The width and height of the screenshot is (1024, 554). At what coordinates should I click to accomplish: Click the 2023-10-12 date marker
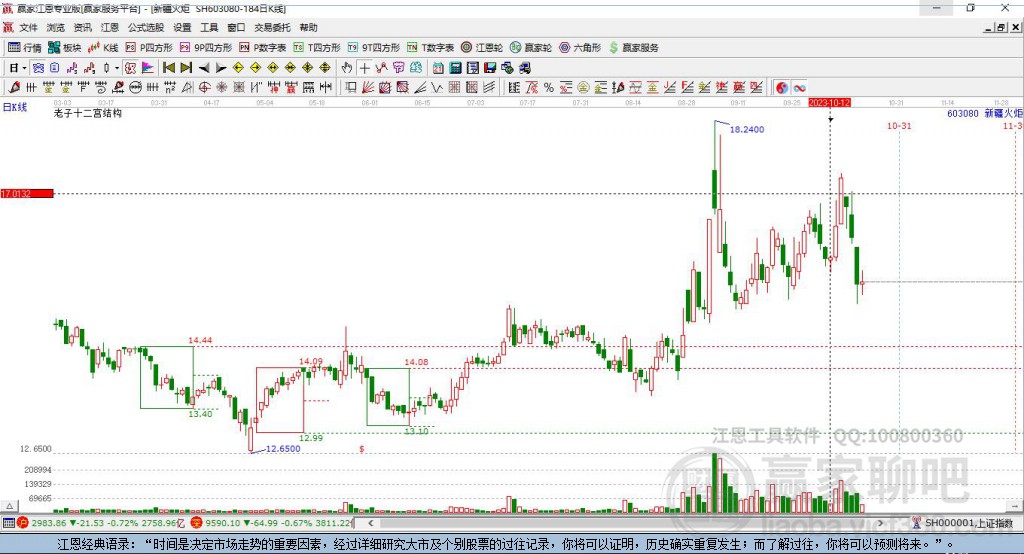tap(829, 103)
